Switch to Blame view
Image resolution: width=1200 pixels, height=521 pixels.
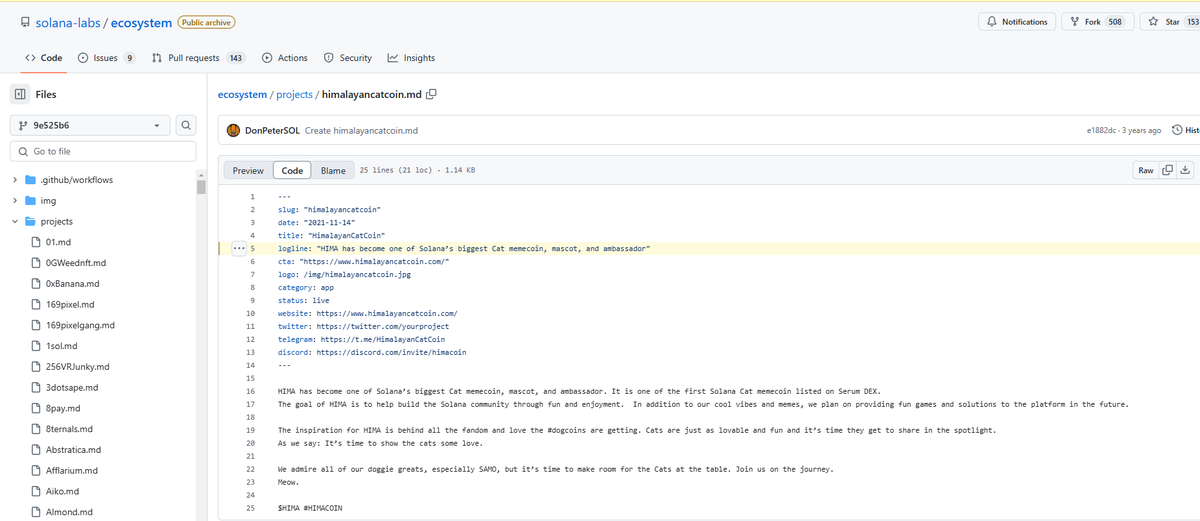pos(333,170)
